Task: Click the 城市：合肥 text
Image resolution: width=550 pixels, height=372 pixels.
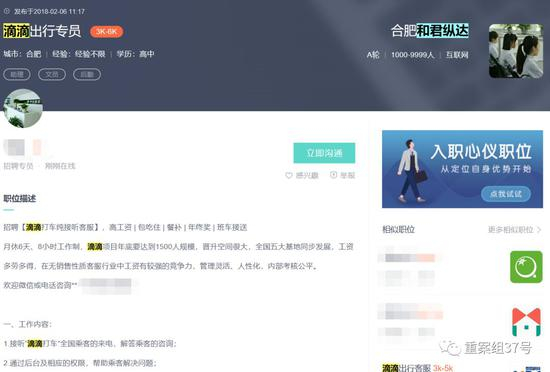Action: [x=22, y=54]
